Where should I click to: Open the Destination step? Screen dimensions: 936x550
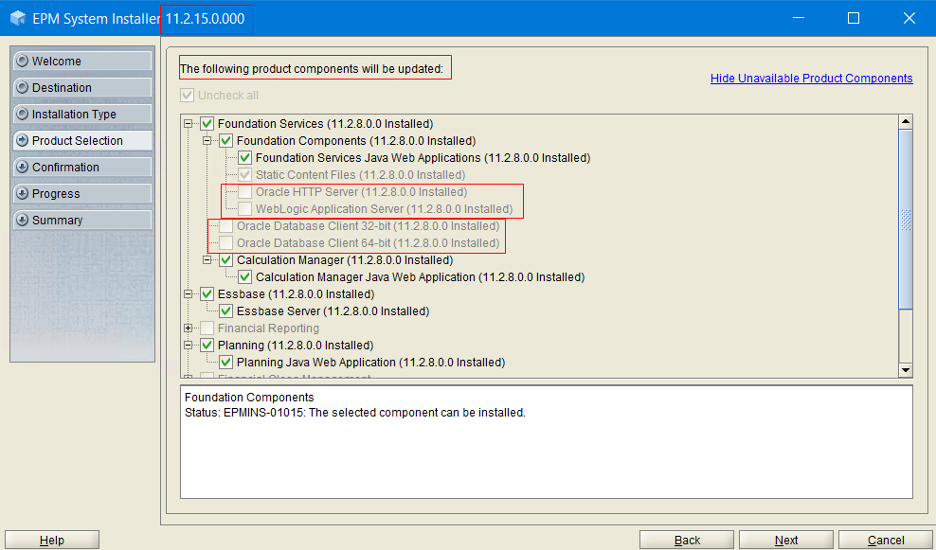(x=82, y=87)
